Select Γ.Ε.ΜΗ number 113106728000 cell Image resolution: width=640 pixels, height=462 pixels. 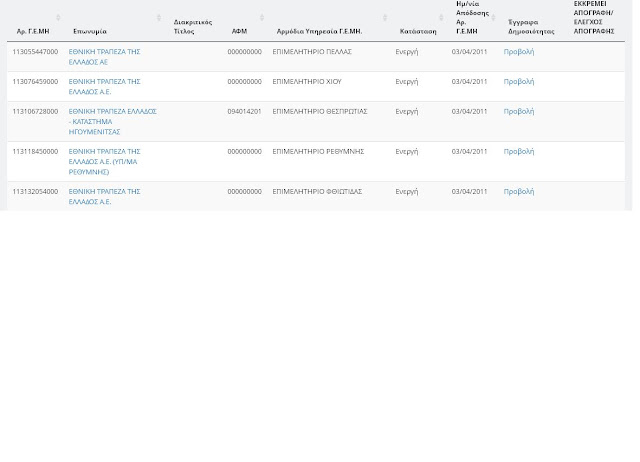click(x=35, y=111)
